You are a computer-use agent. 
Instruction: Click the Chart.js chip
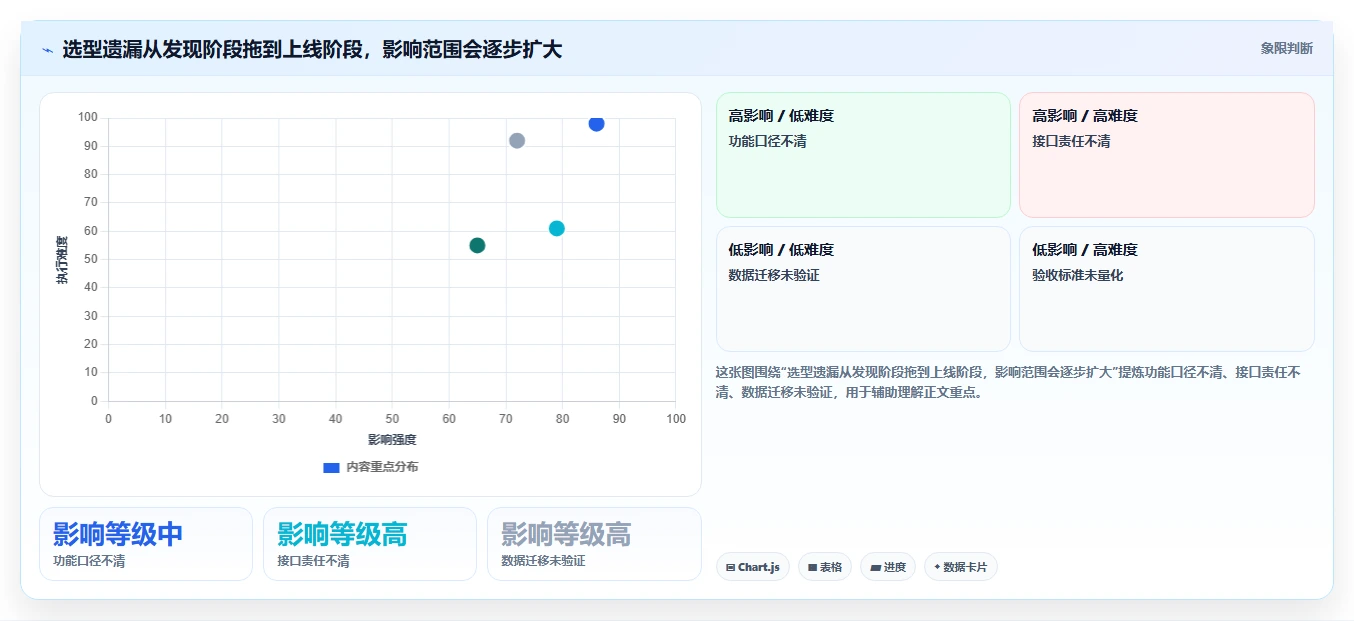tap(753, 567)
